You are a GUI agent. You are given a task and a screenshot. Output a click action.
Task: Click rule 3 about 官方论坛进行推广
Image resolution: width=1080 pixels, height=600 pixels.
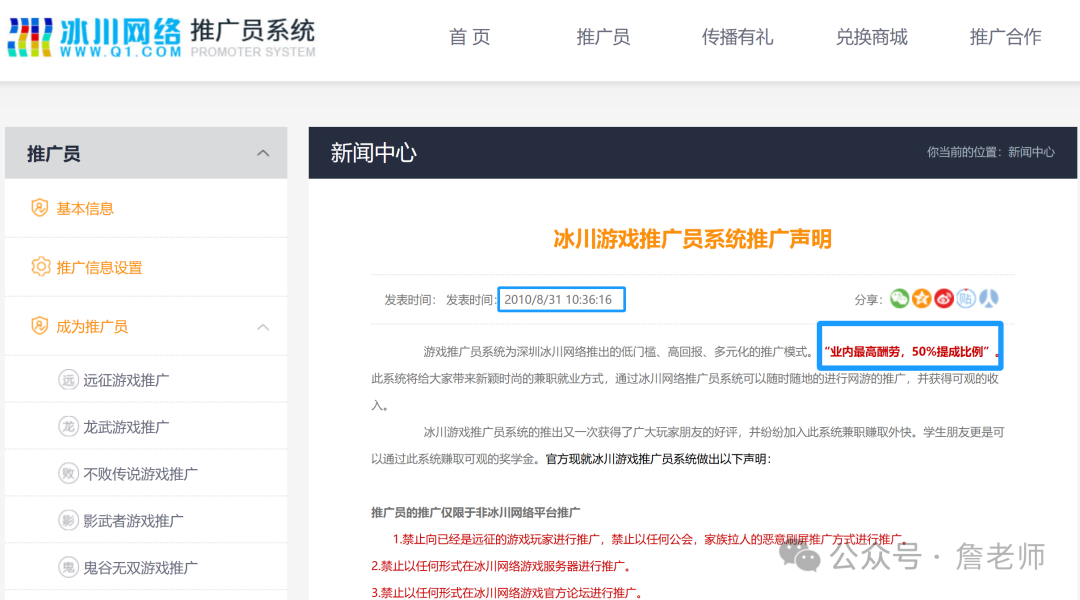click(508, 593)
